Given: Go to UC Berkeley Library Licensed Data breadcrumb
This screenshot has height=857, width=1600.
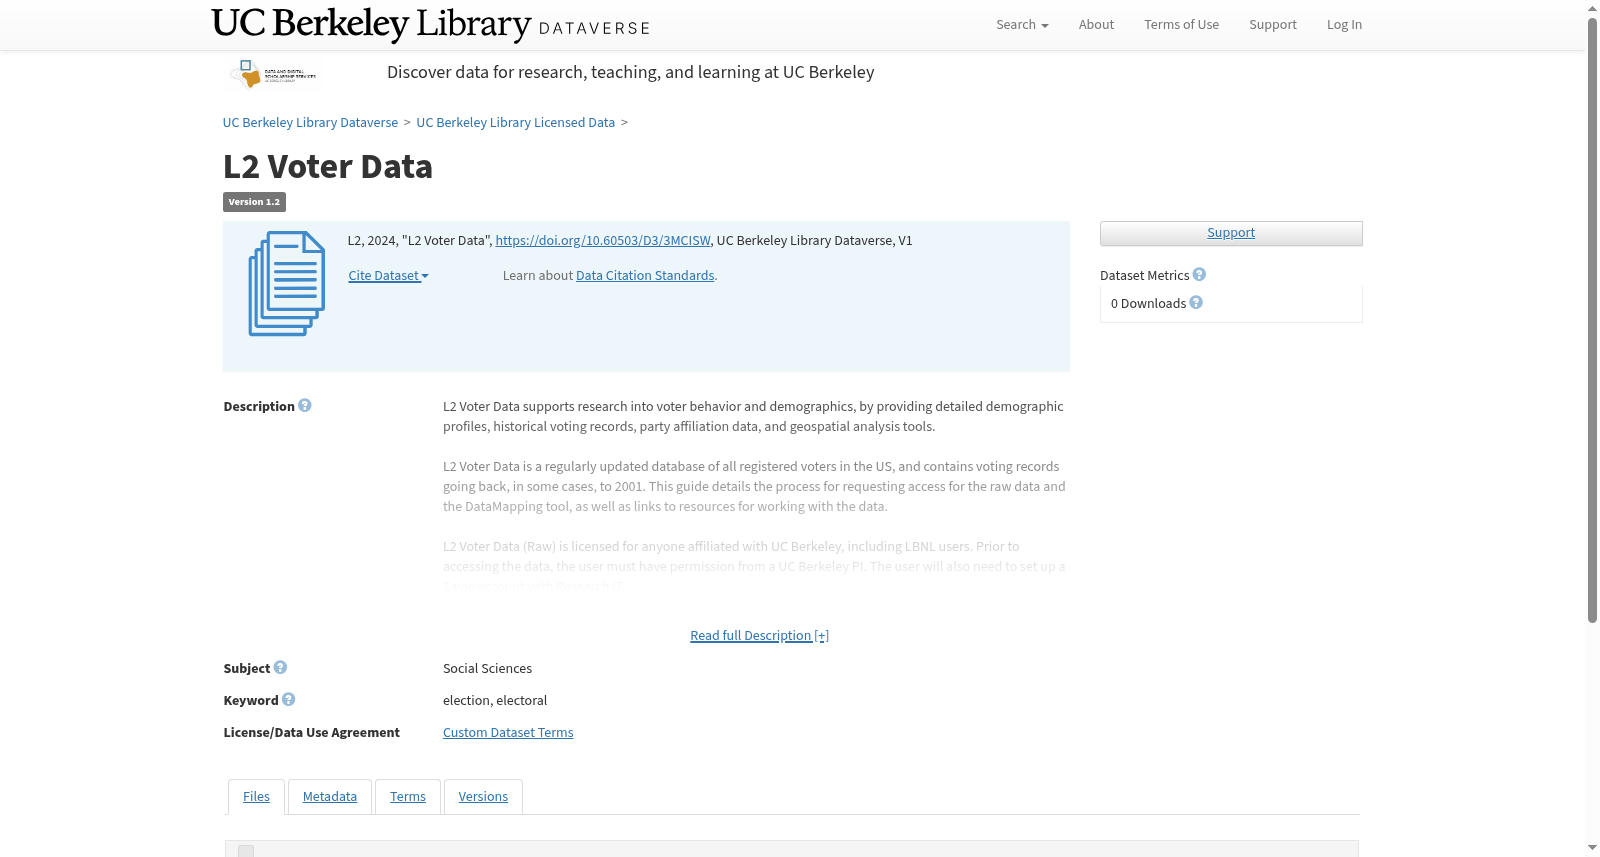Looking at the screenshot, I should click(515, 123).
